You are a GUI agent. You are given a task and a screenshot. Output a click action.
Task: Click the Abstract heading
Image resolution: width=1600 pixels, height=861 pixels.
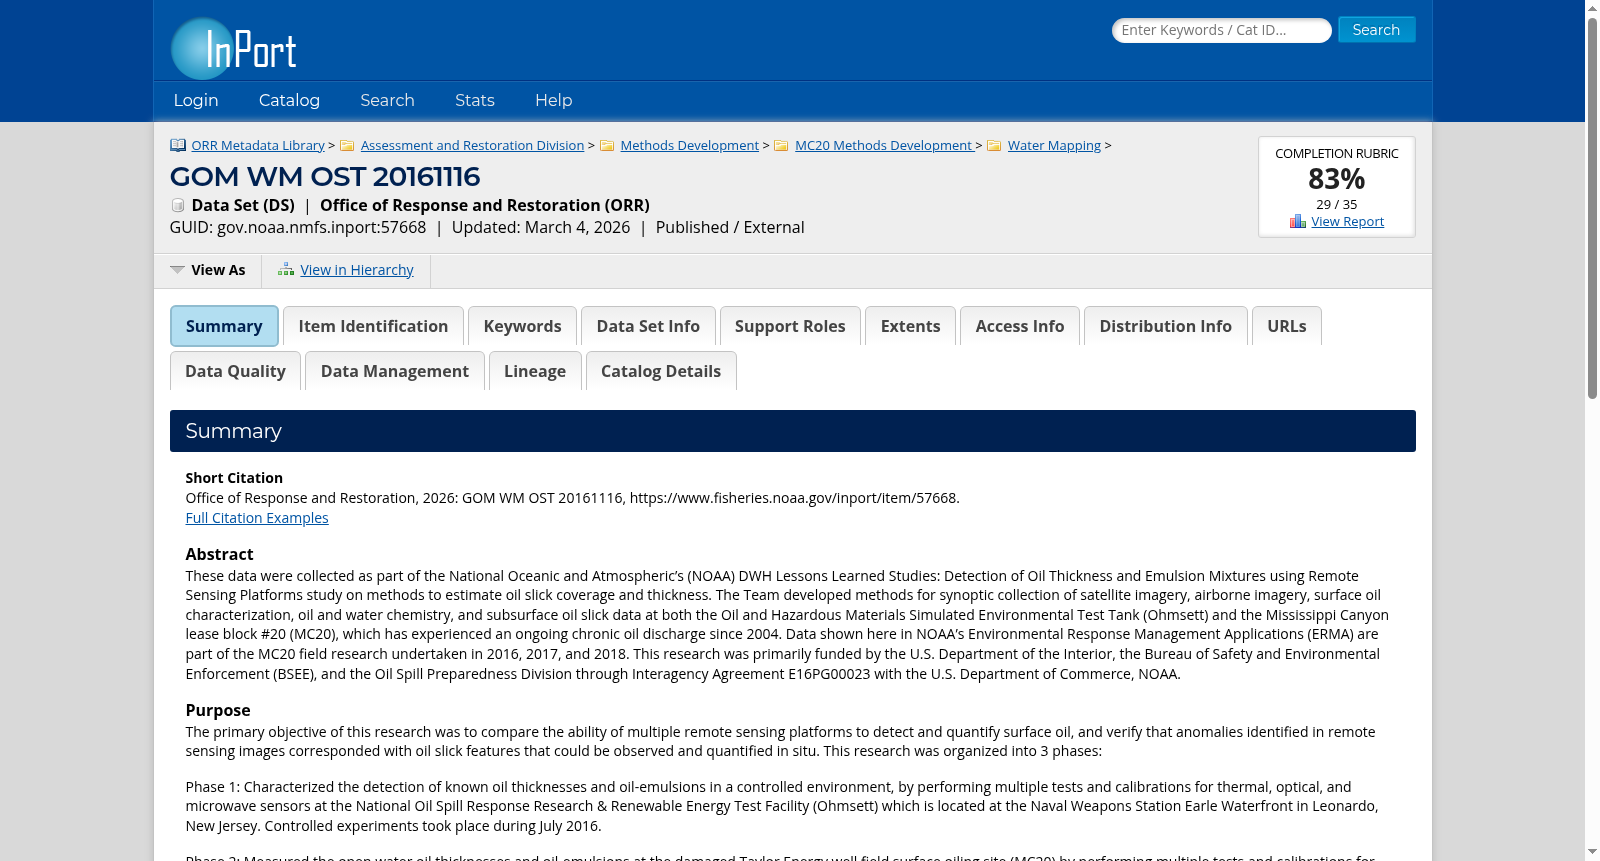[219, 554]
